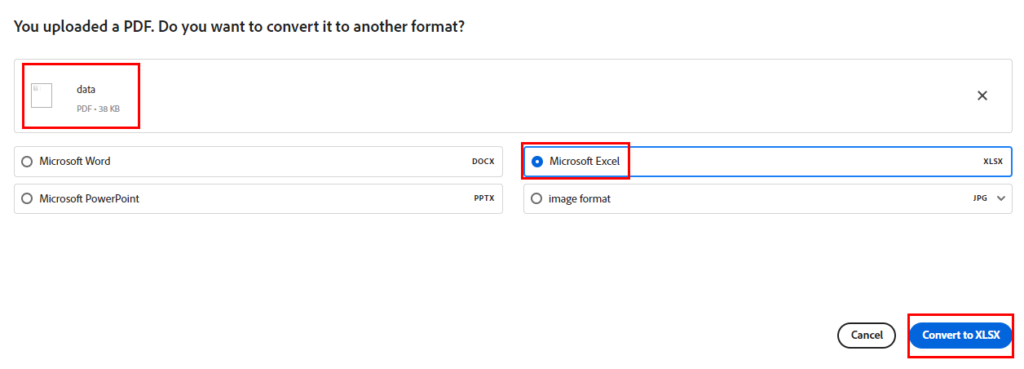Remove the uploaded data file with X
This screenshot has height=369, width=1024.
982,95
